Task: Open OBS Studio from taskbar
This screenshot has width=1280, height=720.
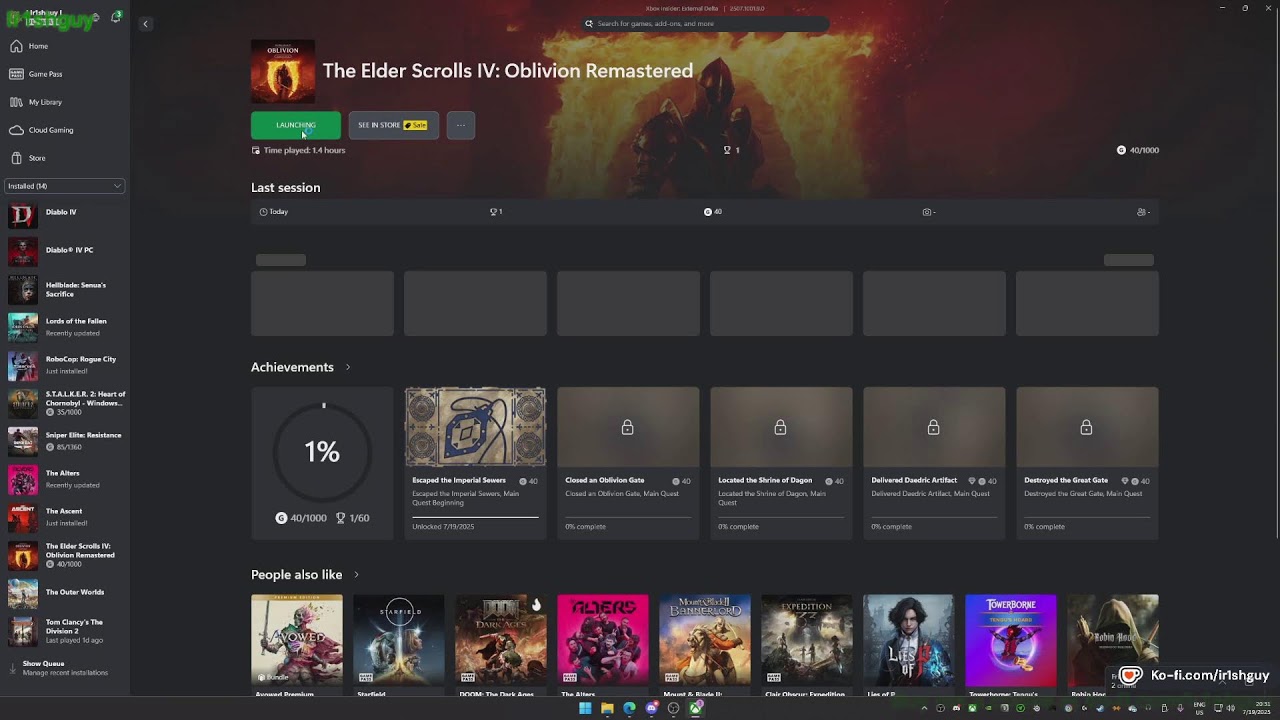Action: [673, 708]
